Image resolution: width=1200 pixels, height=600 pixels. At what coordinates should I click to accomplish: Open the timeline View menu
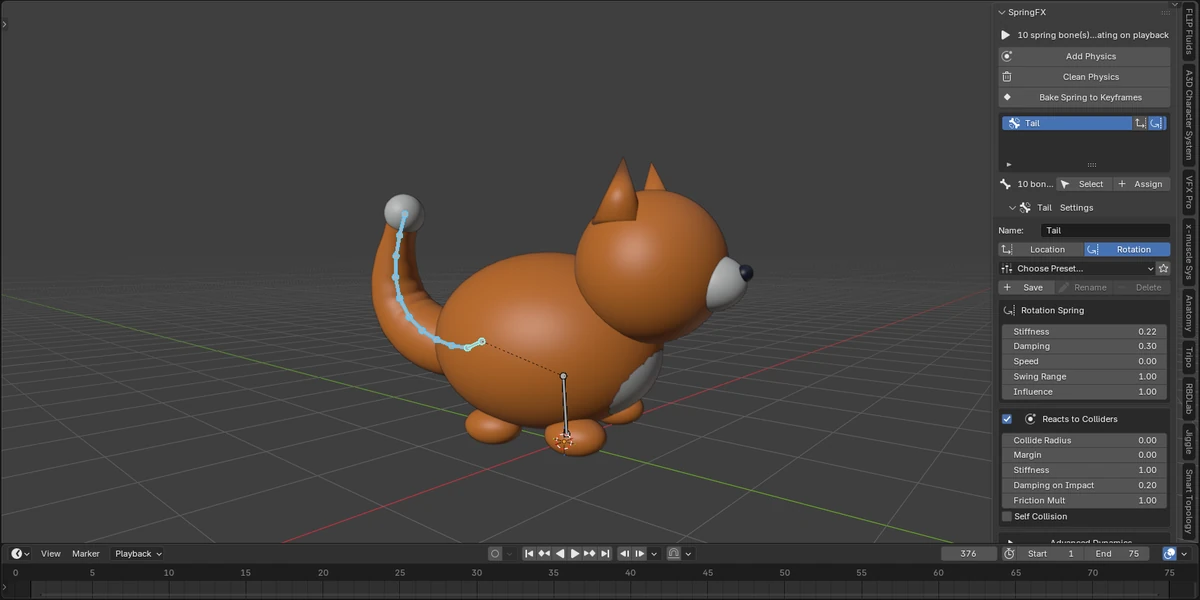tap(50, 553)
